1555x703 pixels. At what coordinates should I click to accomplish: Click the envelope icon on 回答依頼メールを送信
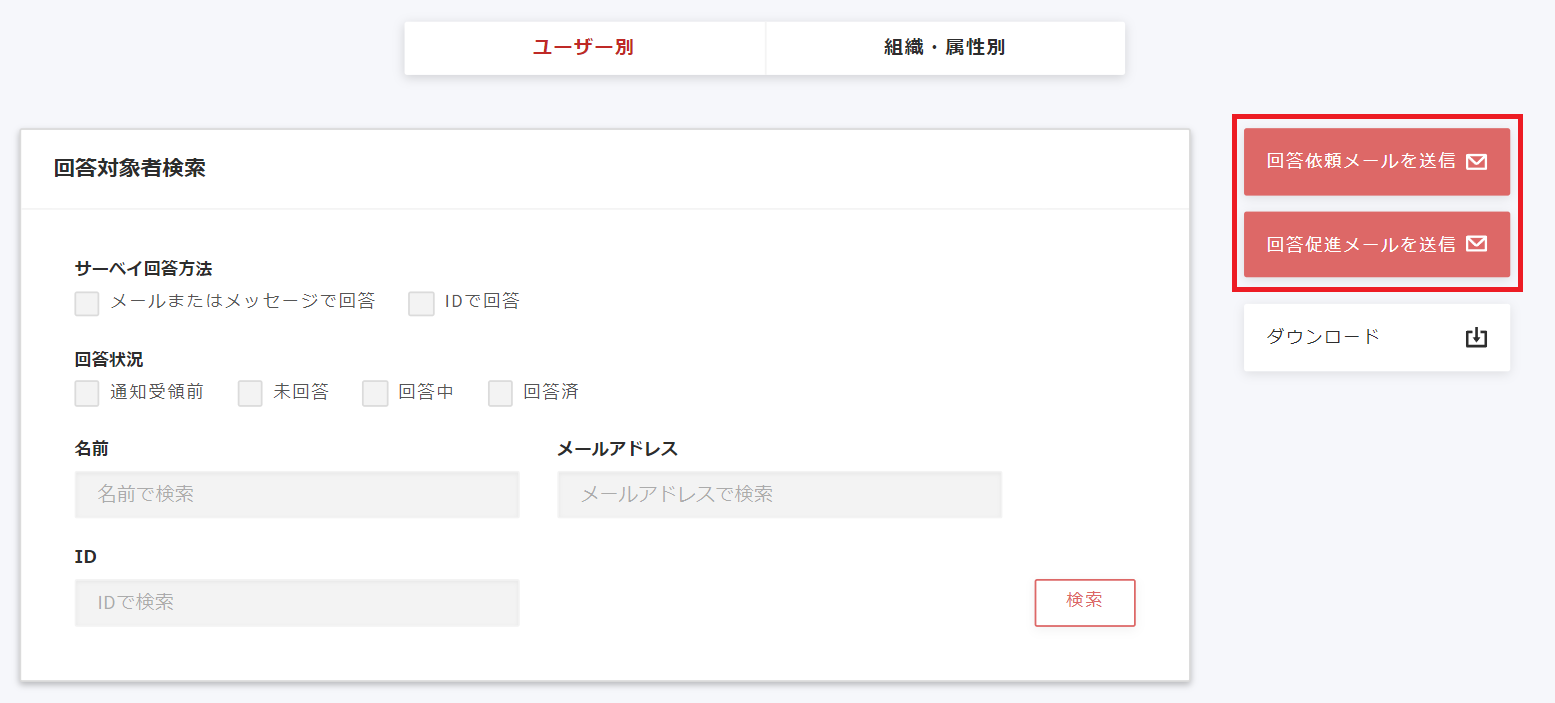point(1479,161)
